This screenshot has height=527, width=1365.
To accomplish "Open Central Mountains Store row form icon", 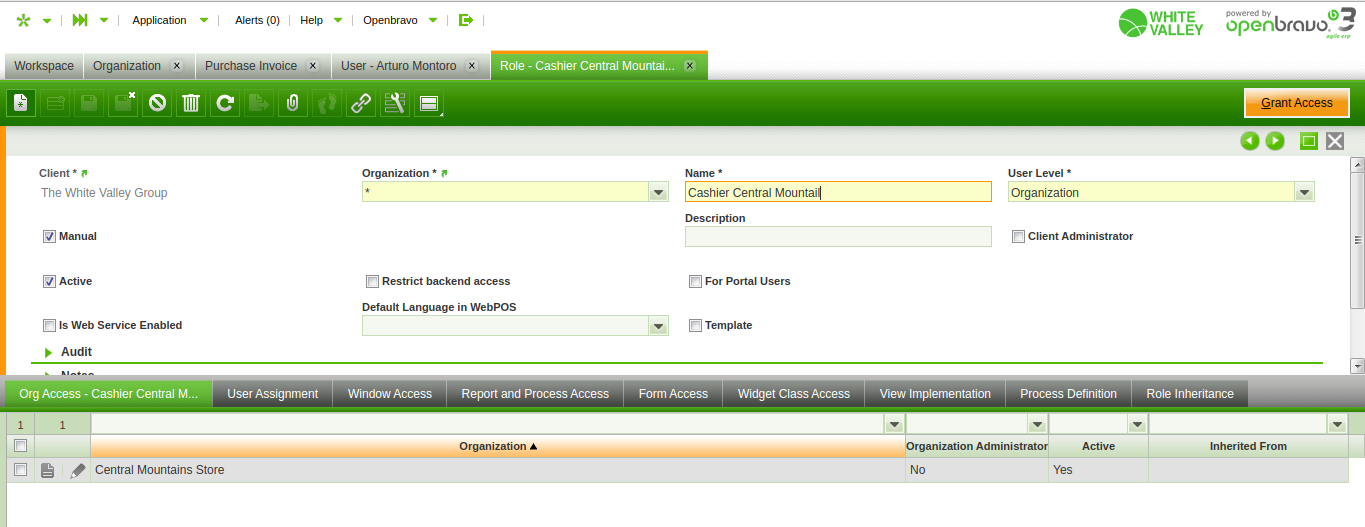I will click(x=47, y=470).
